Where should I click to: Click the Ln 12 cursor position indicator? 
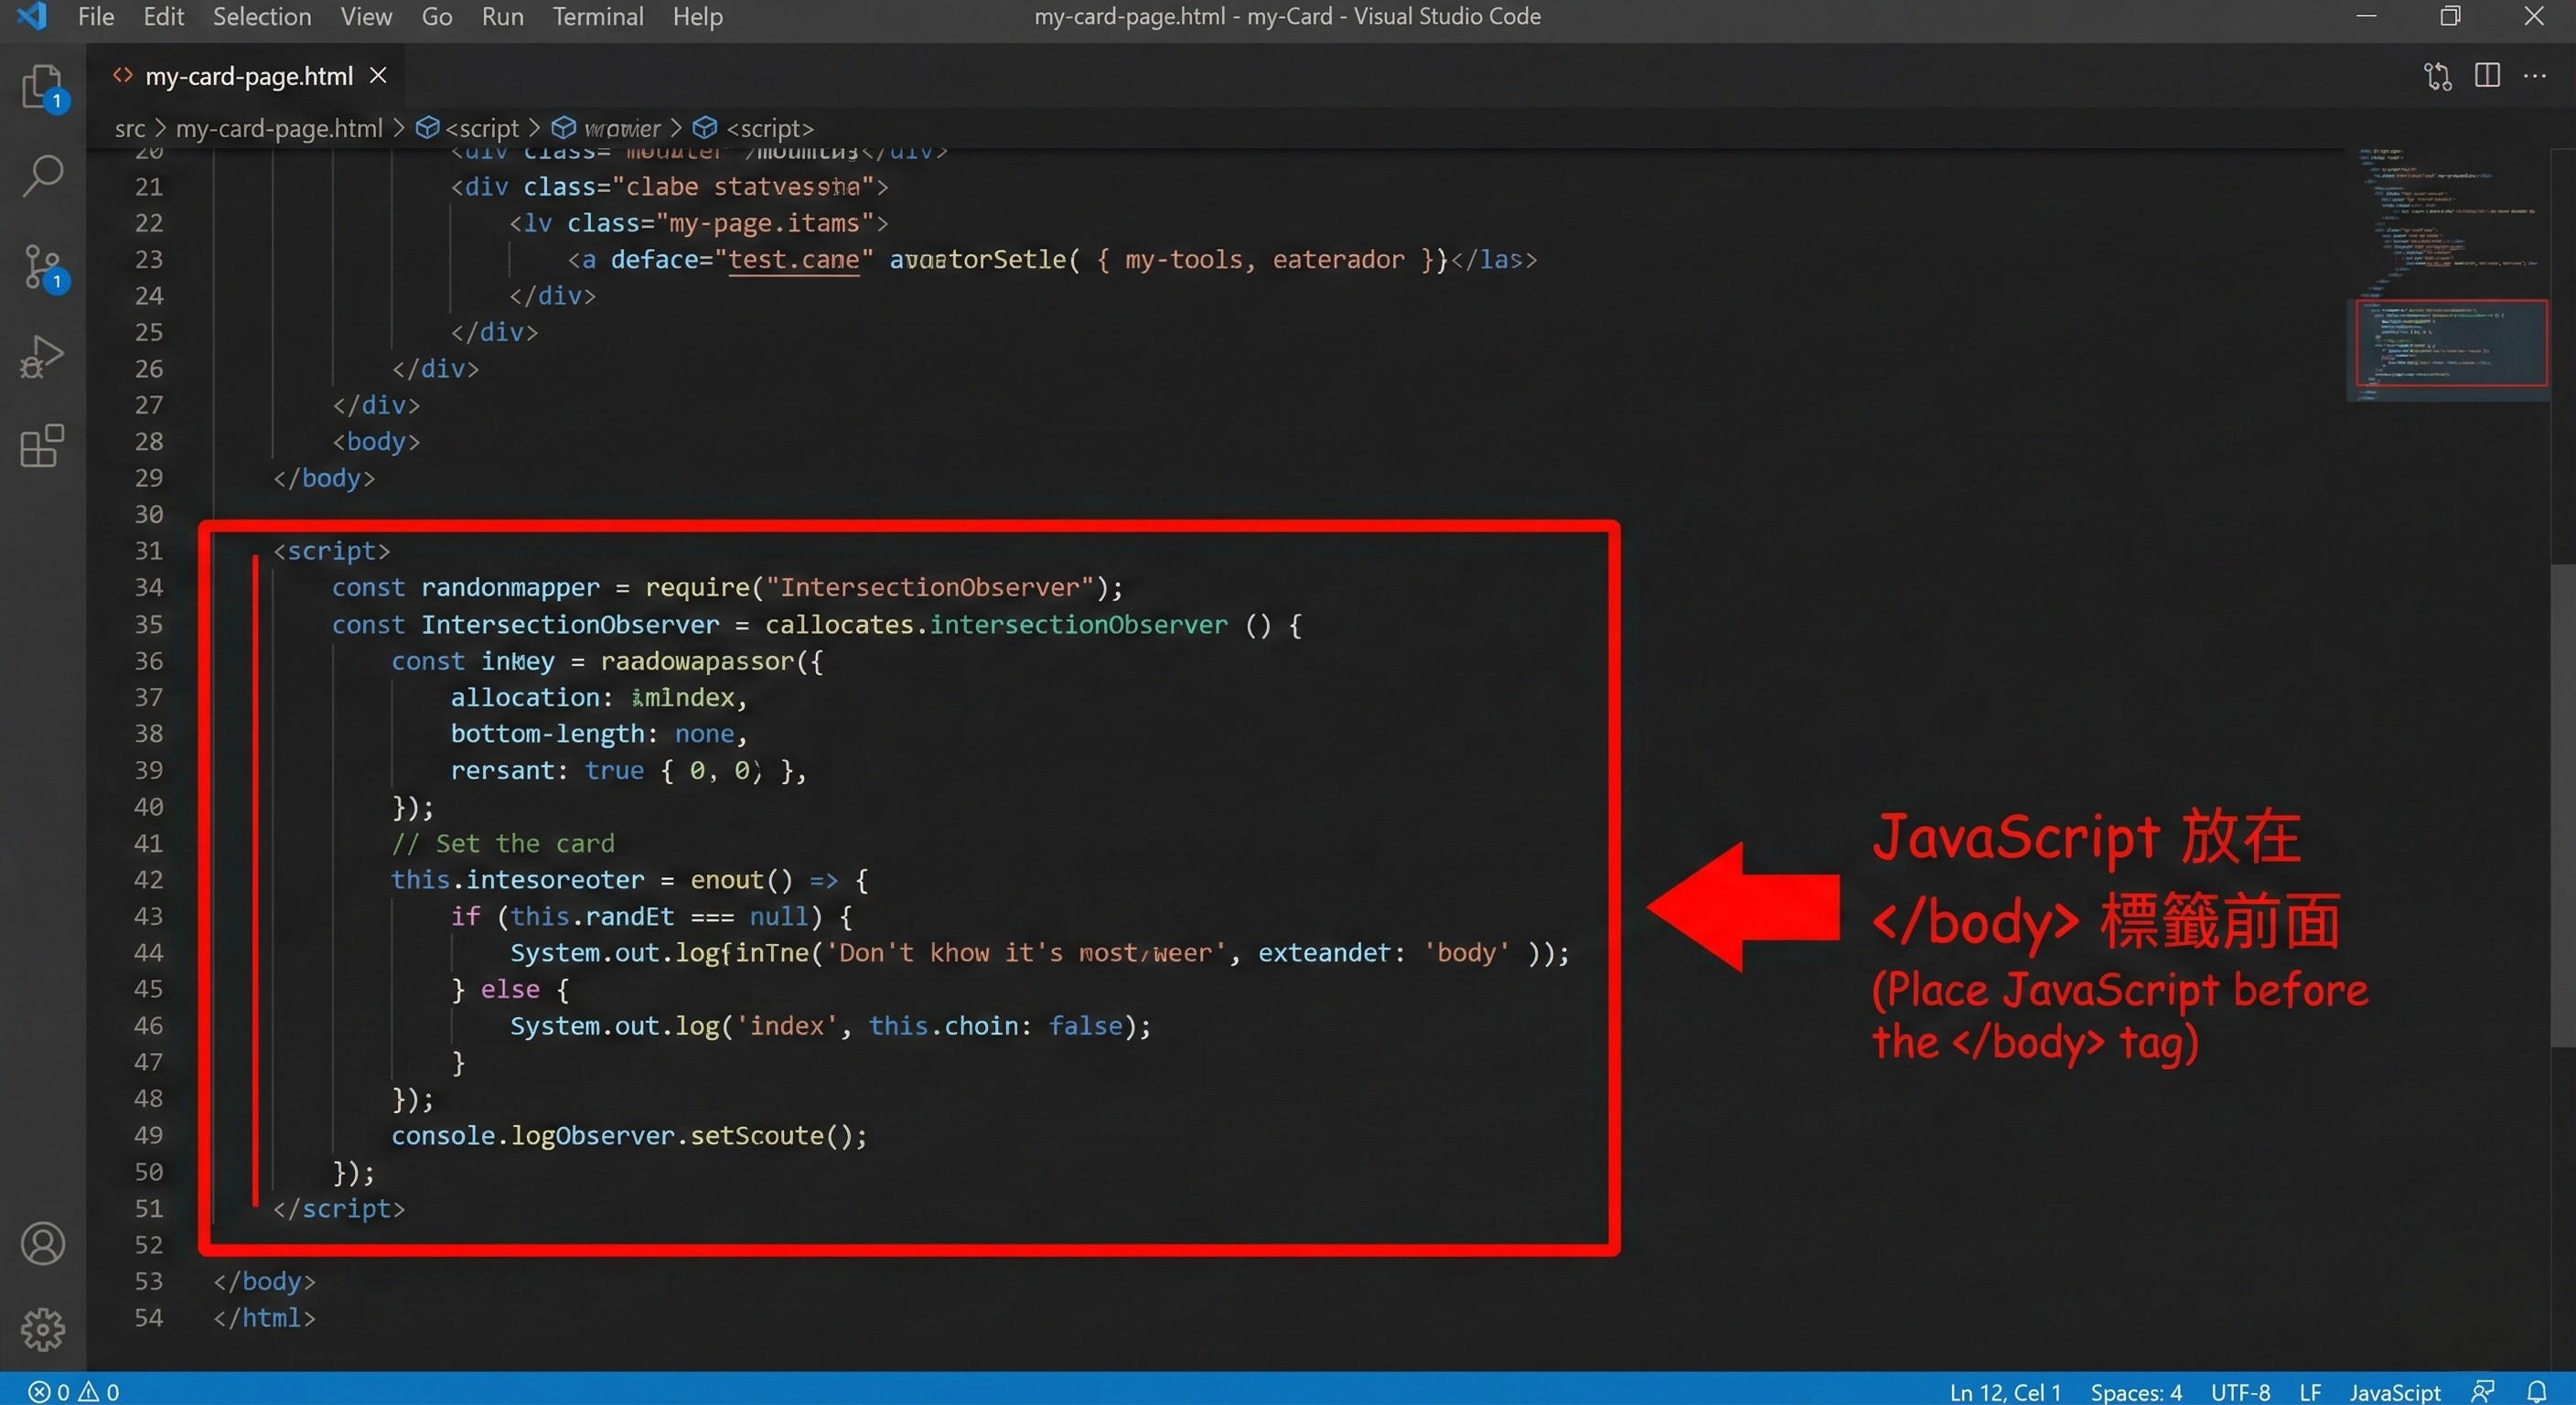tap(2004, 1392)
